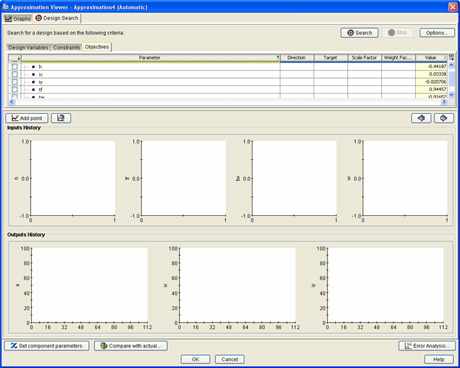Image resolution: width=460 pixels, height=368 pixels.
Task: Click the Scale Factor column header
Action: 364,58
